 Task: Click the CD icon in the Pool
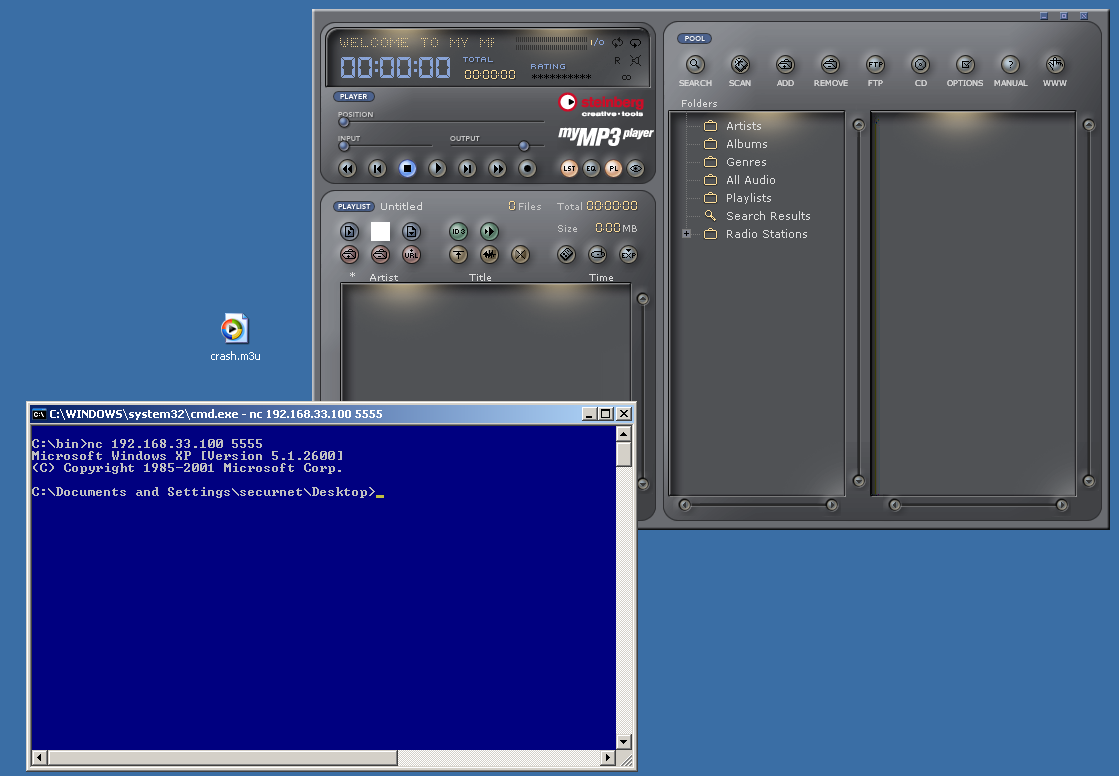pos(921,65)
